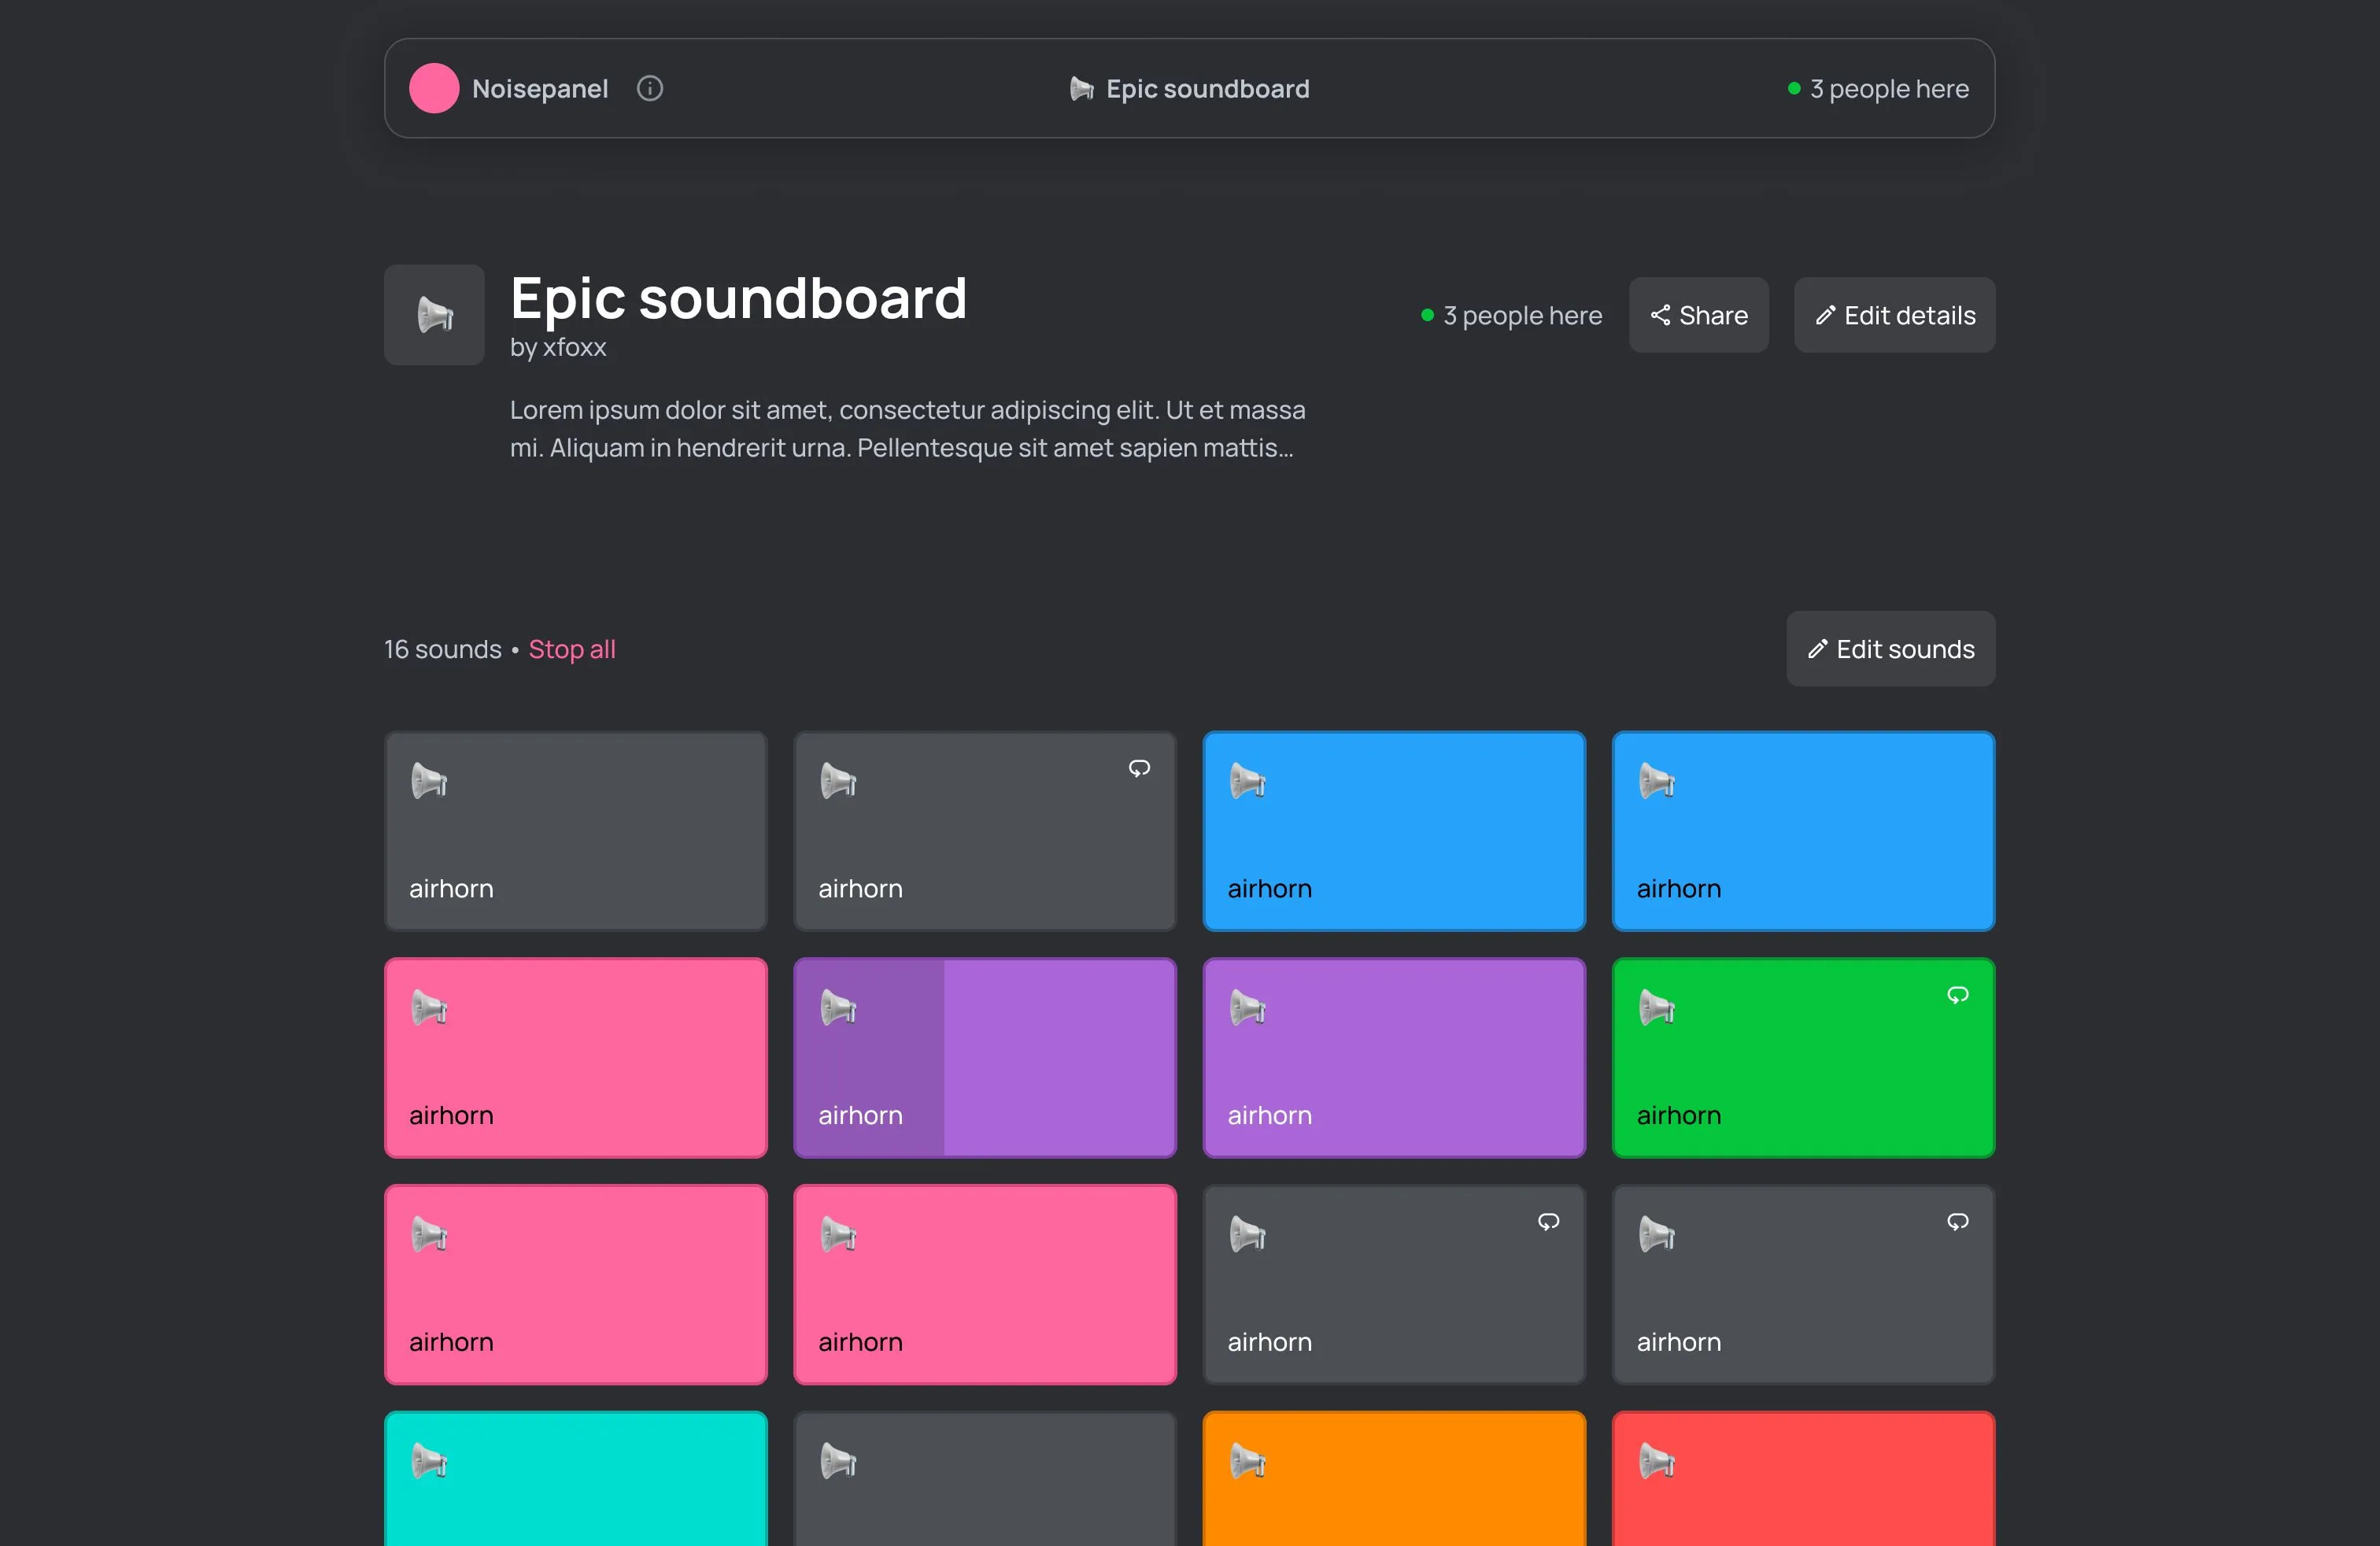2380x1546 pixels.
Task: Click the large 'Epic soundboard' heading
Action: click(x=738, y=298)
